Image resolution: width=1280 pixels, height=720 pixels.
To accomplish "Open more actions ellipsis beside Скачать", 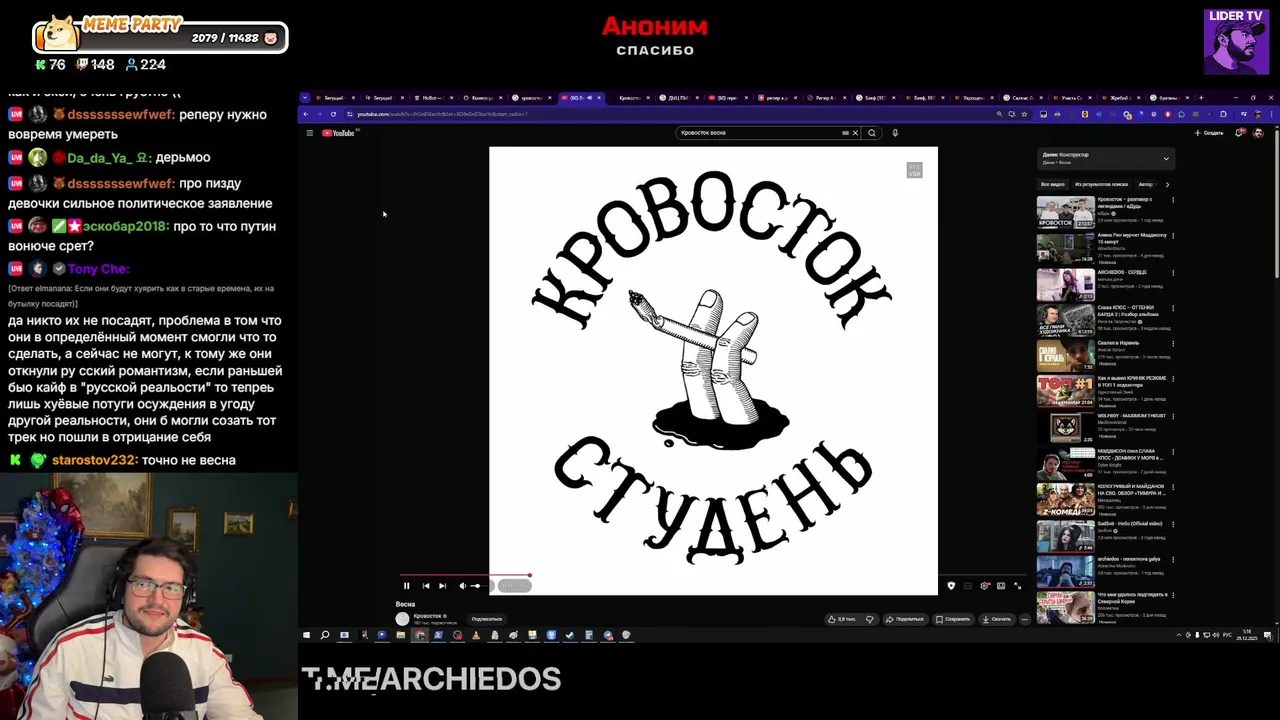I will coord(1025,619).
